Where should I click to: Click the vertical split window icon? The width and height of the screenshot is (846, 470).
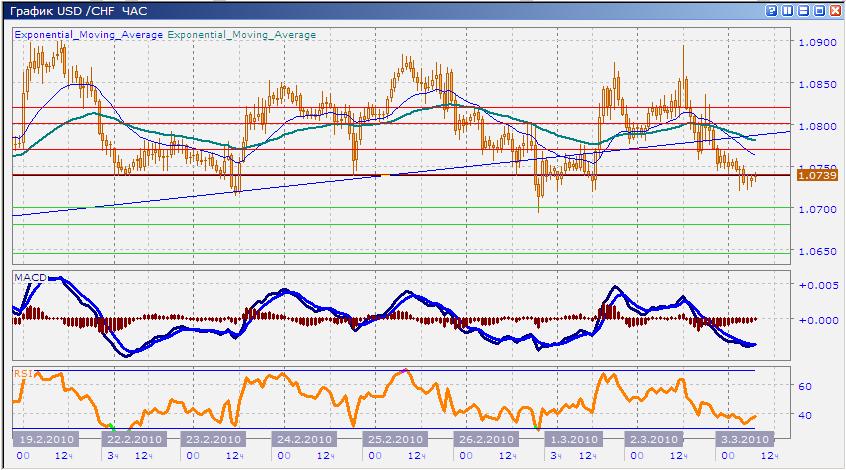tap(788, 10)
